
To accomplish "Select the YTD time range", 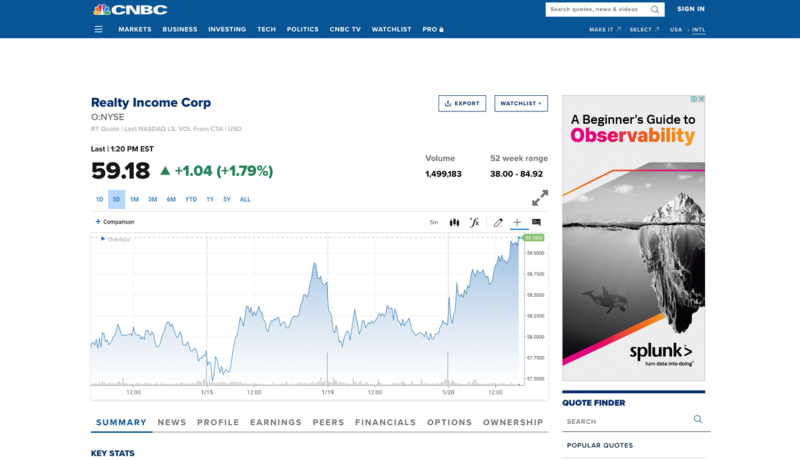I will coord(191,199).
